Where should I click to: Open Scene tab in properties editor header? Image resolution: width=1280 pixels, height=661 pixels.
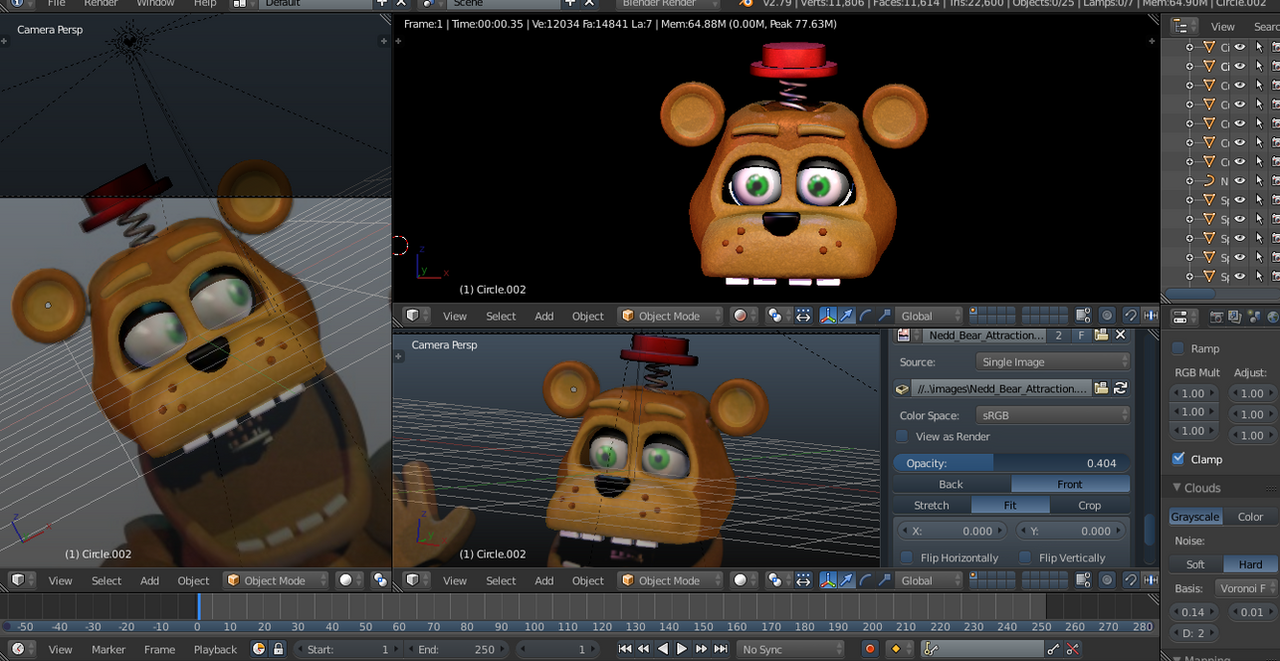1254,317
